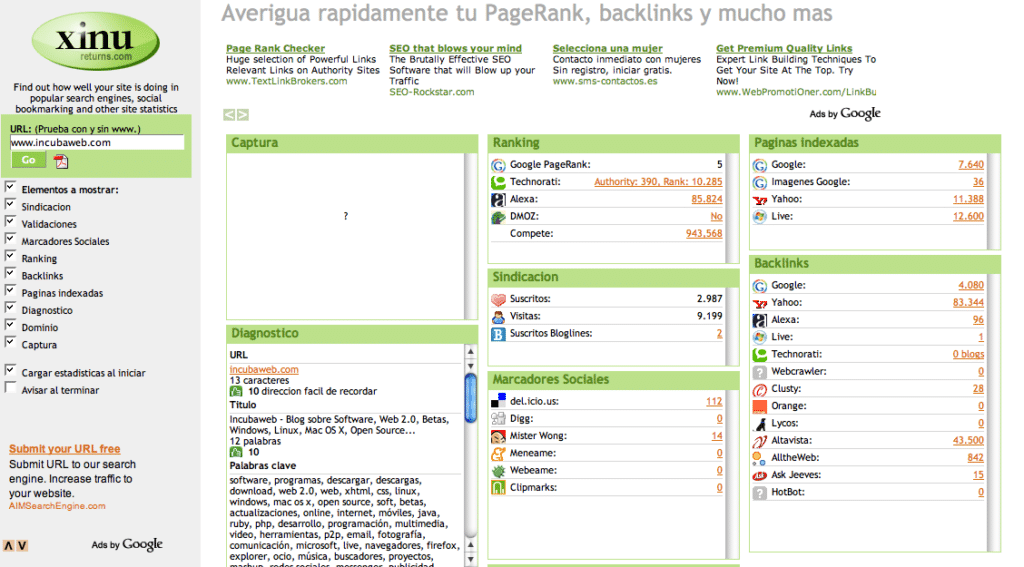
Task: Open Google indexed pages 7.640 link
Action: tap(970, 165)
